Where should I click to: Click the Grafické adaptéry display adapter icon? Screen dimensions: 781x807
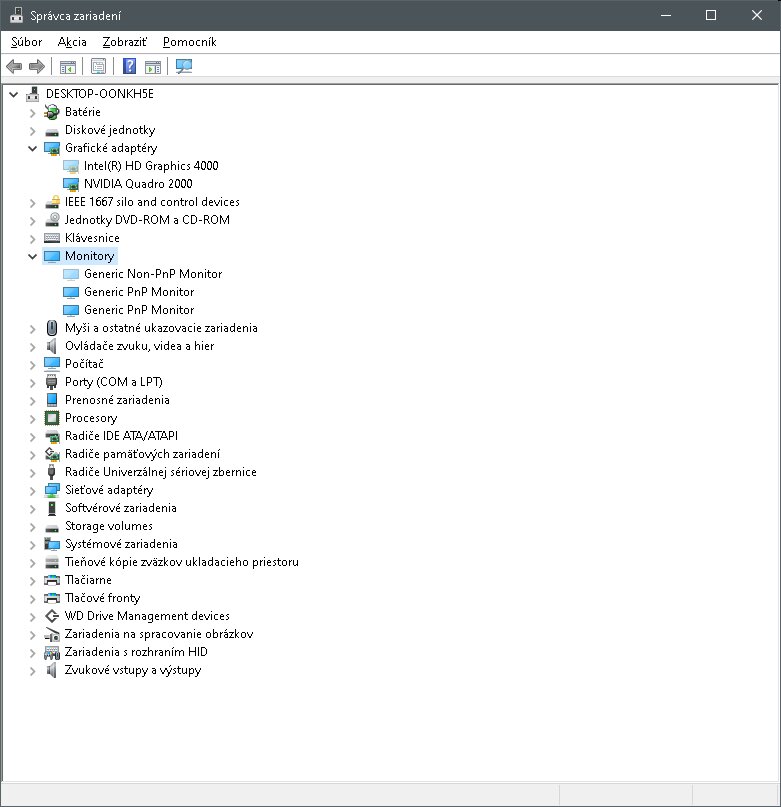(51, 148)
